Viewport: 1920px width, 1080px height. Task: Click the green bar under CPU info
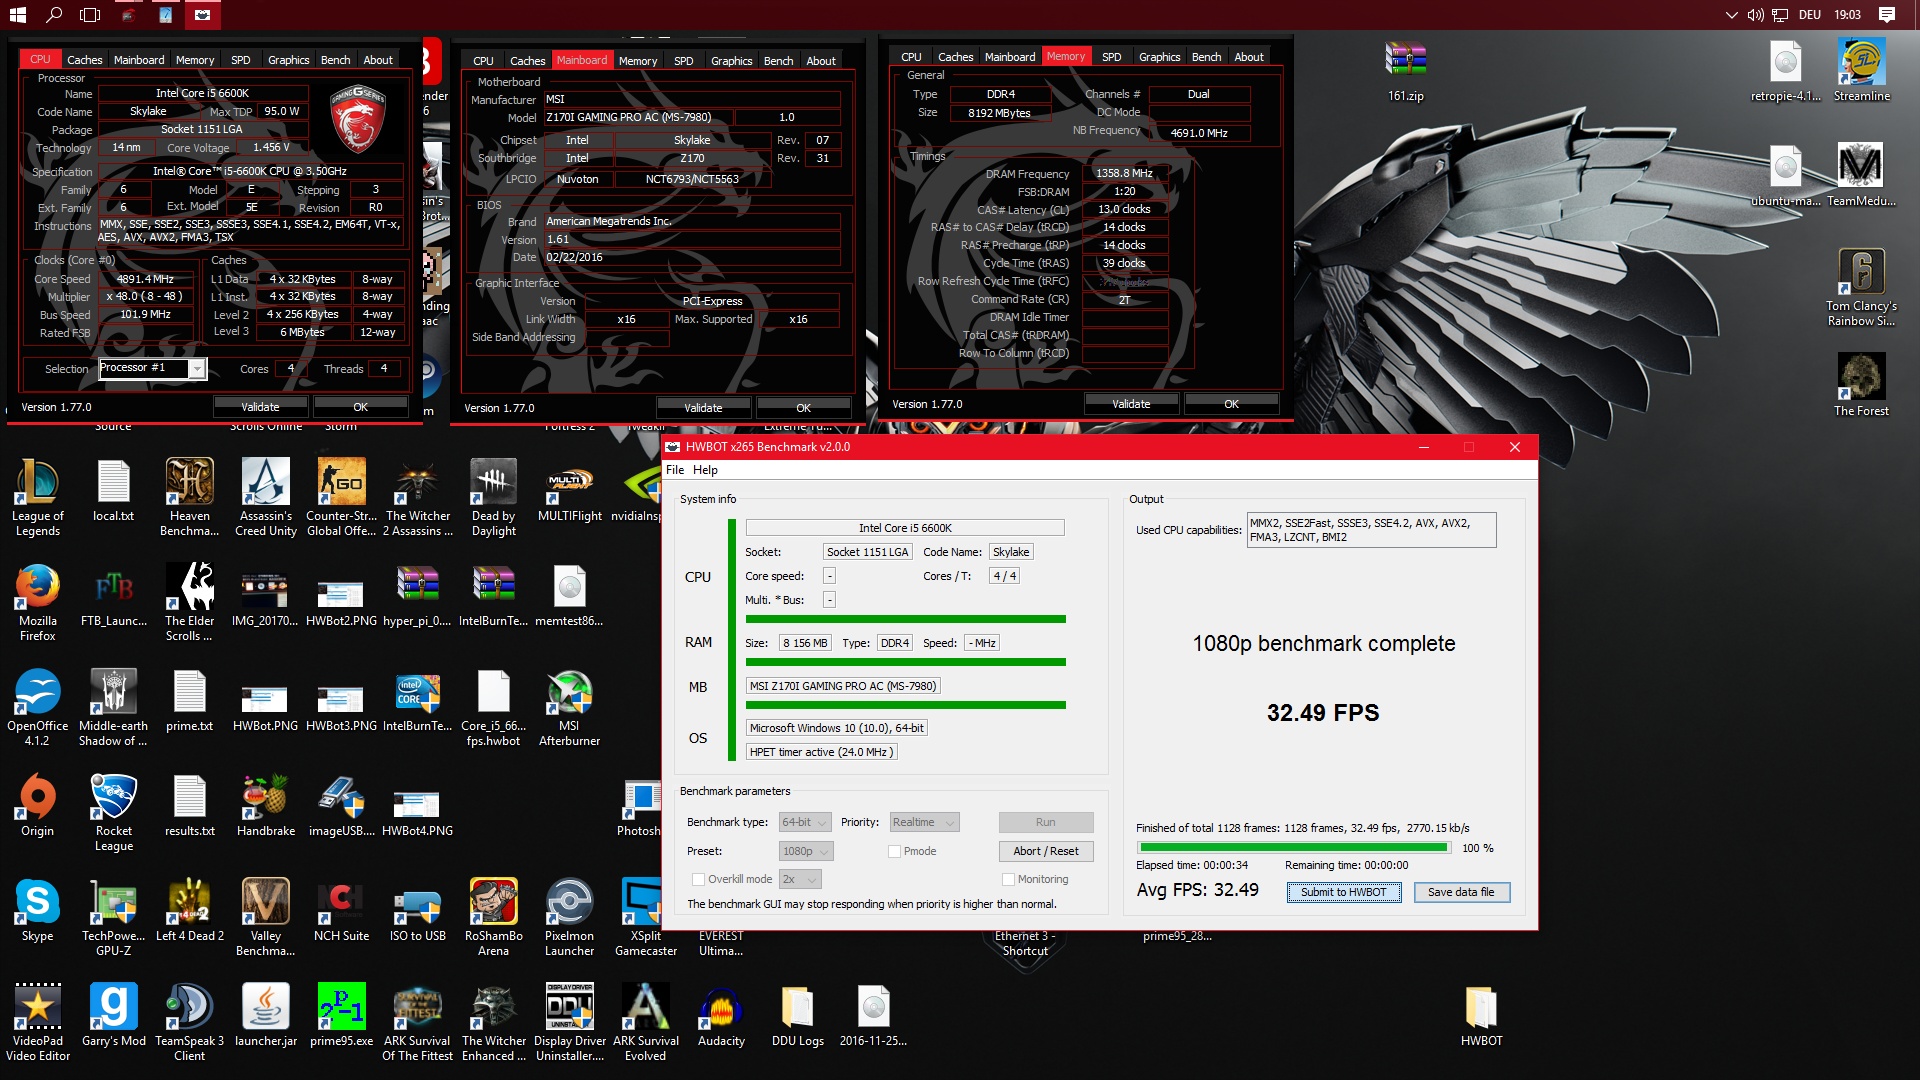click(905, 619)
